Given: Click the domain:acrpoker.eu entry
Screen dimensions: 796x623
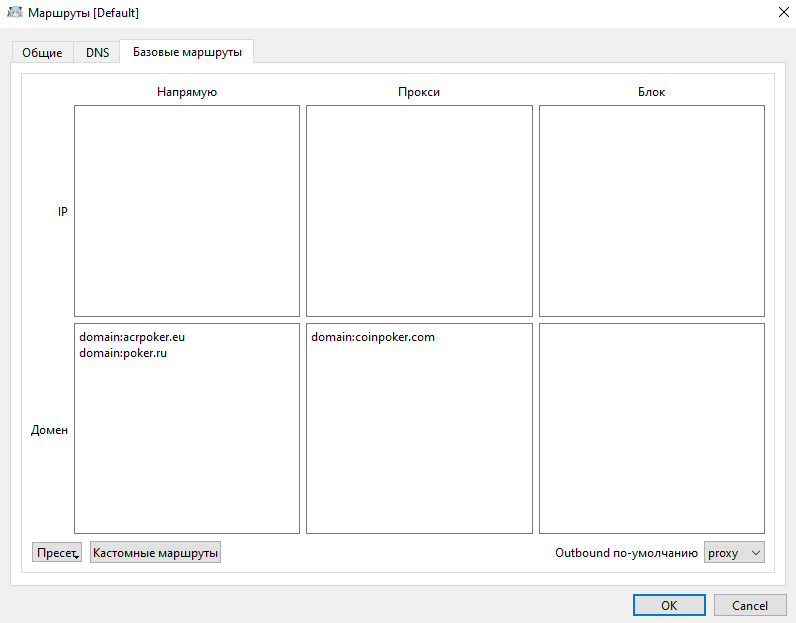Looking at the screenshot, I should click(x=132, y=337).
